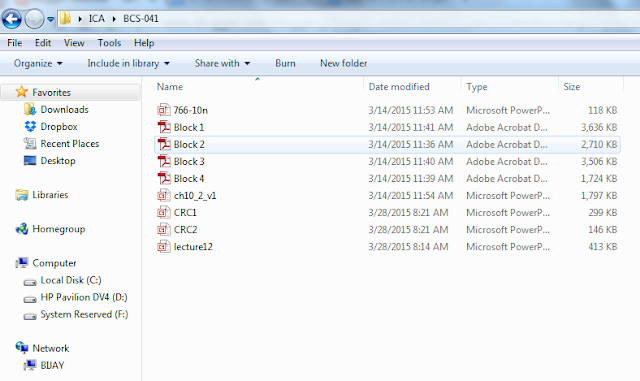
Task: Click the Homegroup icon
Action: point(22,229)
